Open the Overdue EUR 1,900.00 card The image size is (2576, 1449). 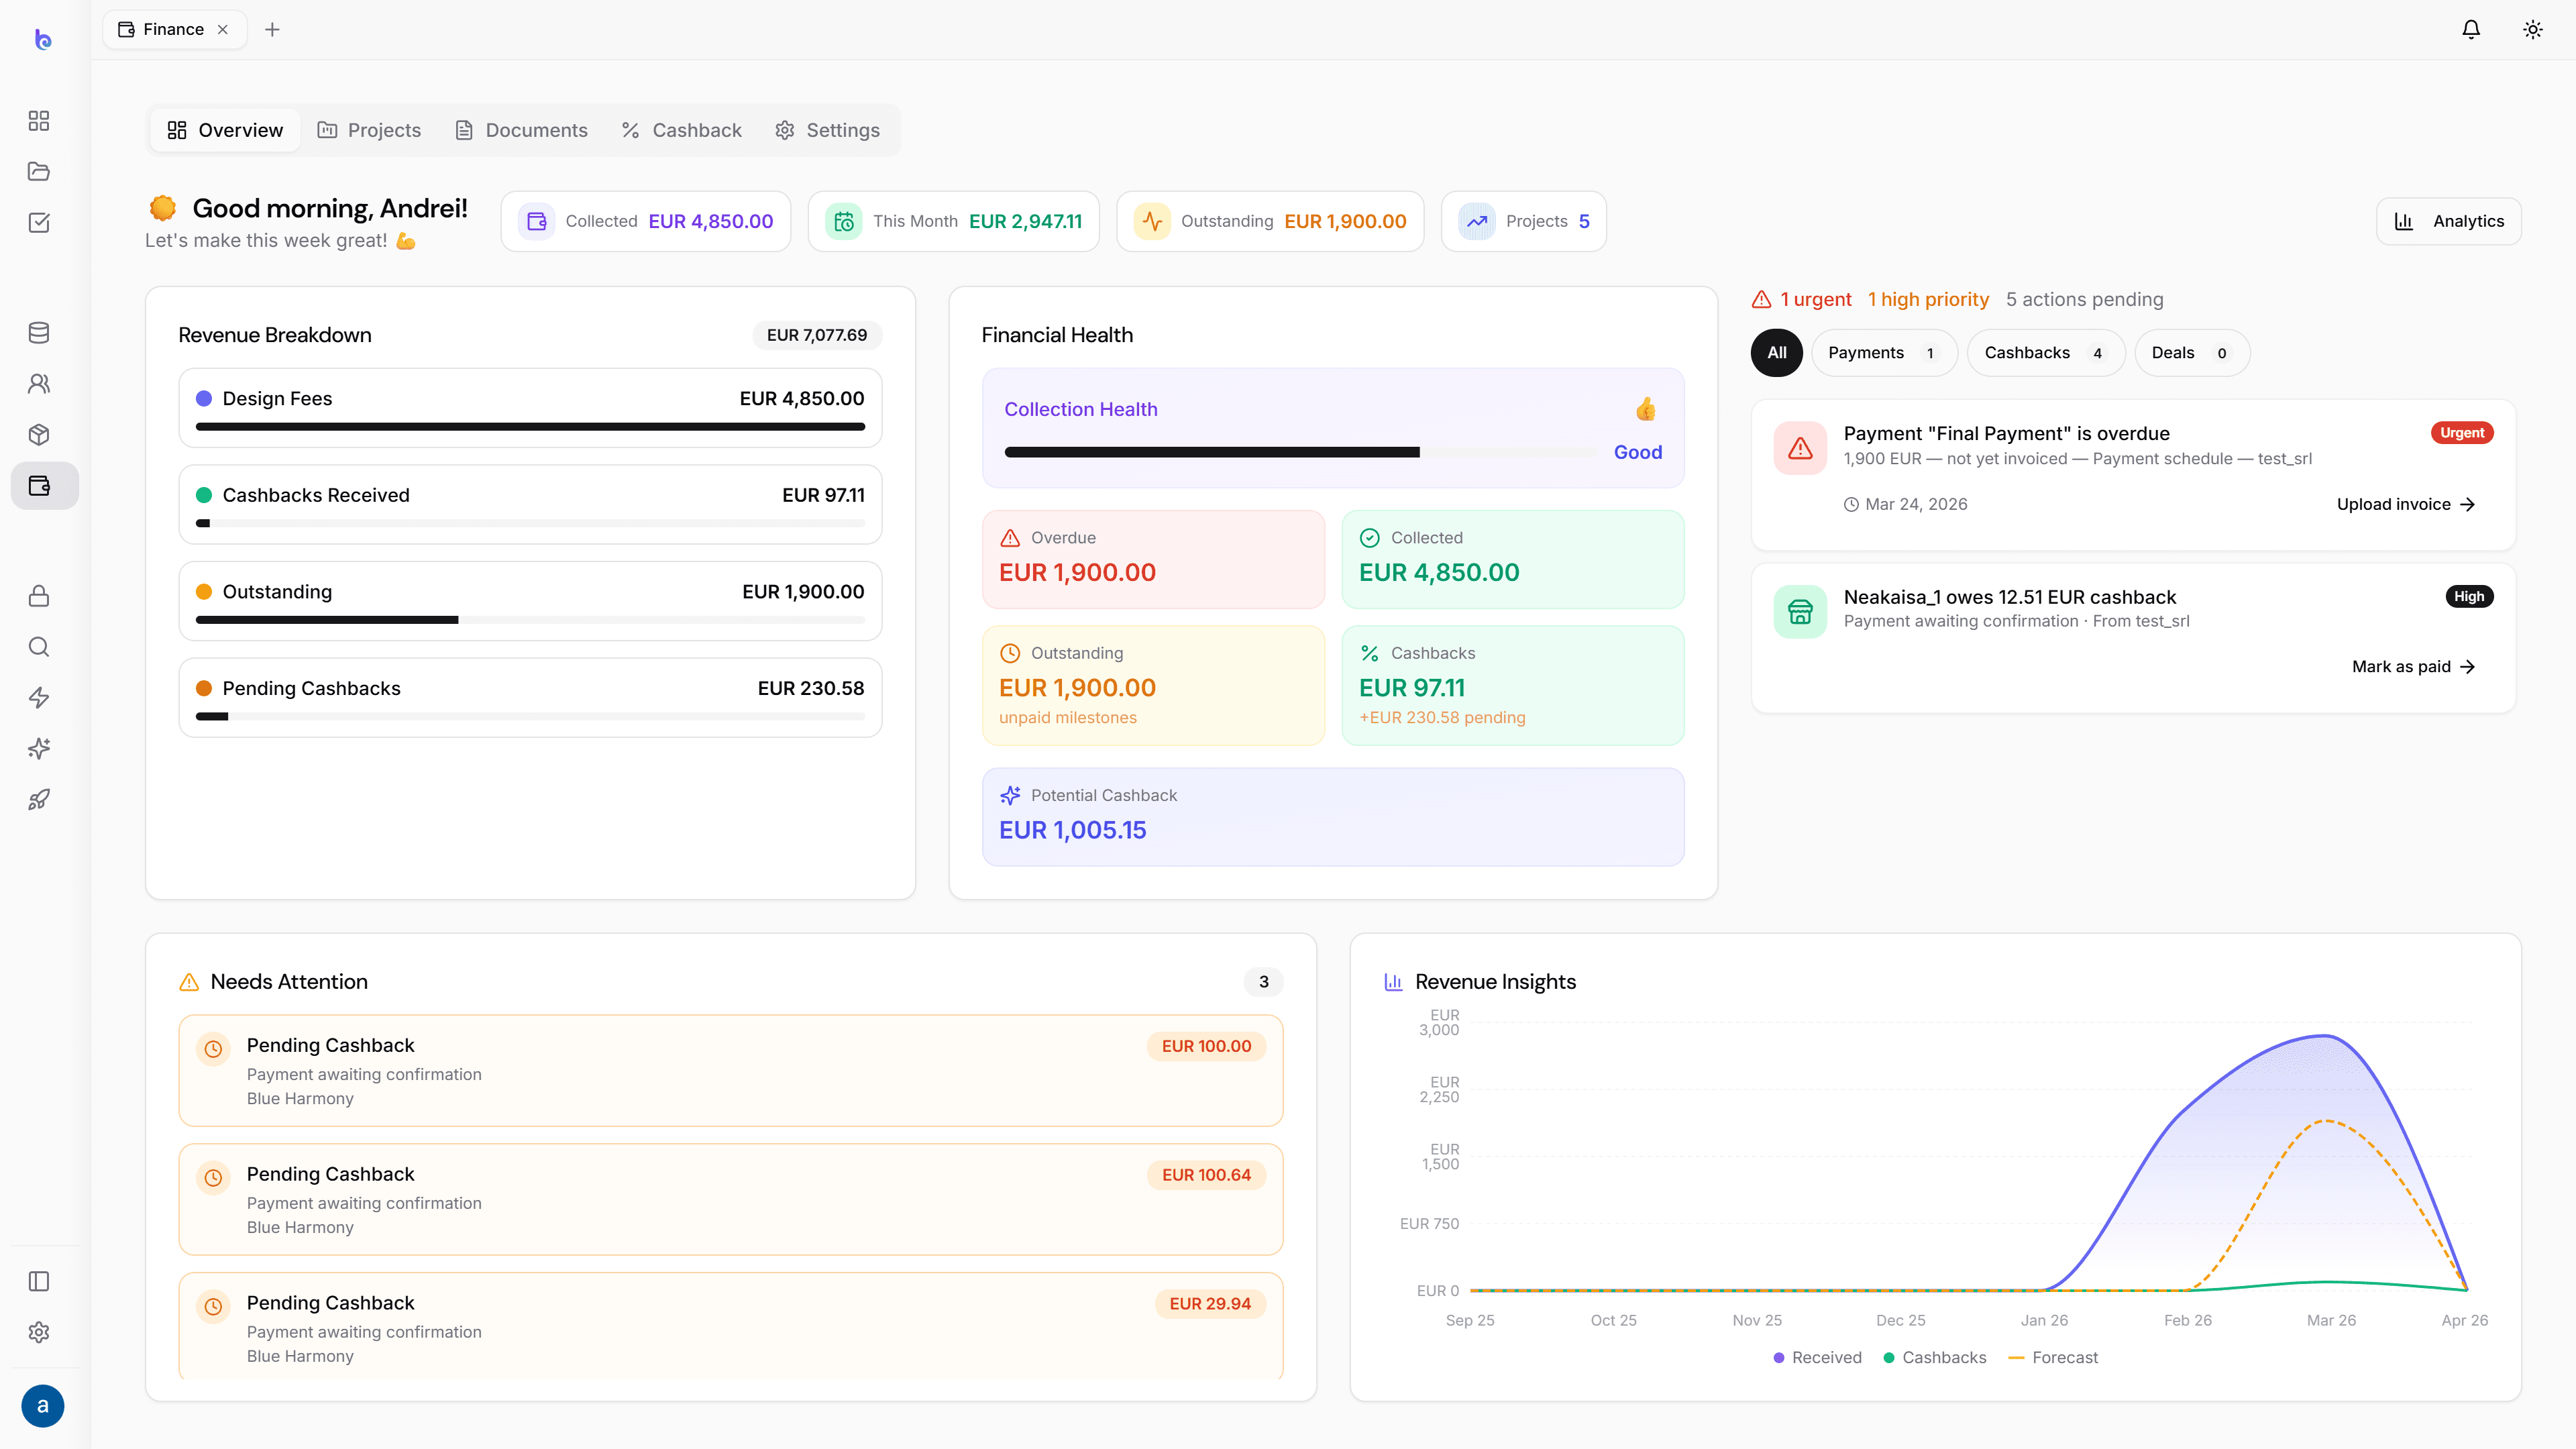pyautogui.click(x=1153, y=559)
